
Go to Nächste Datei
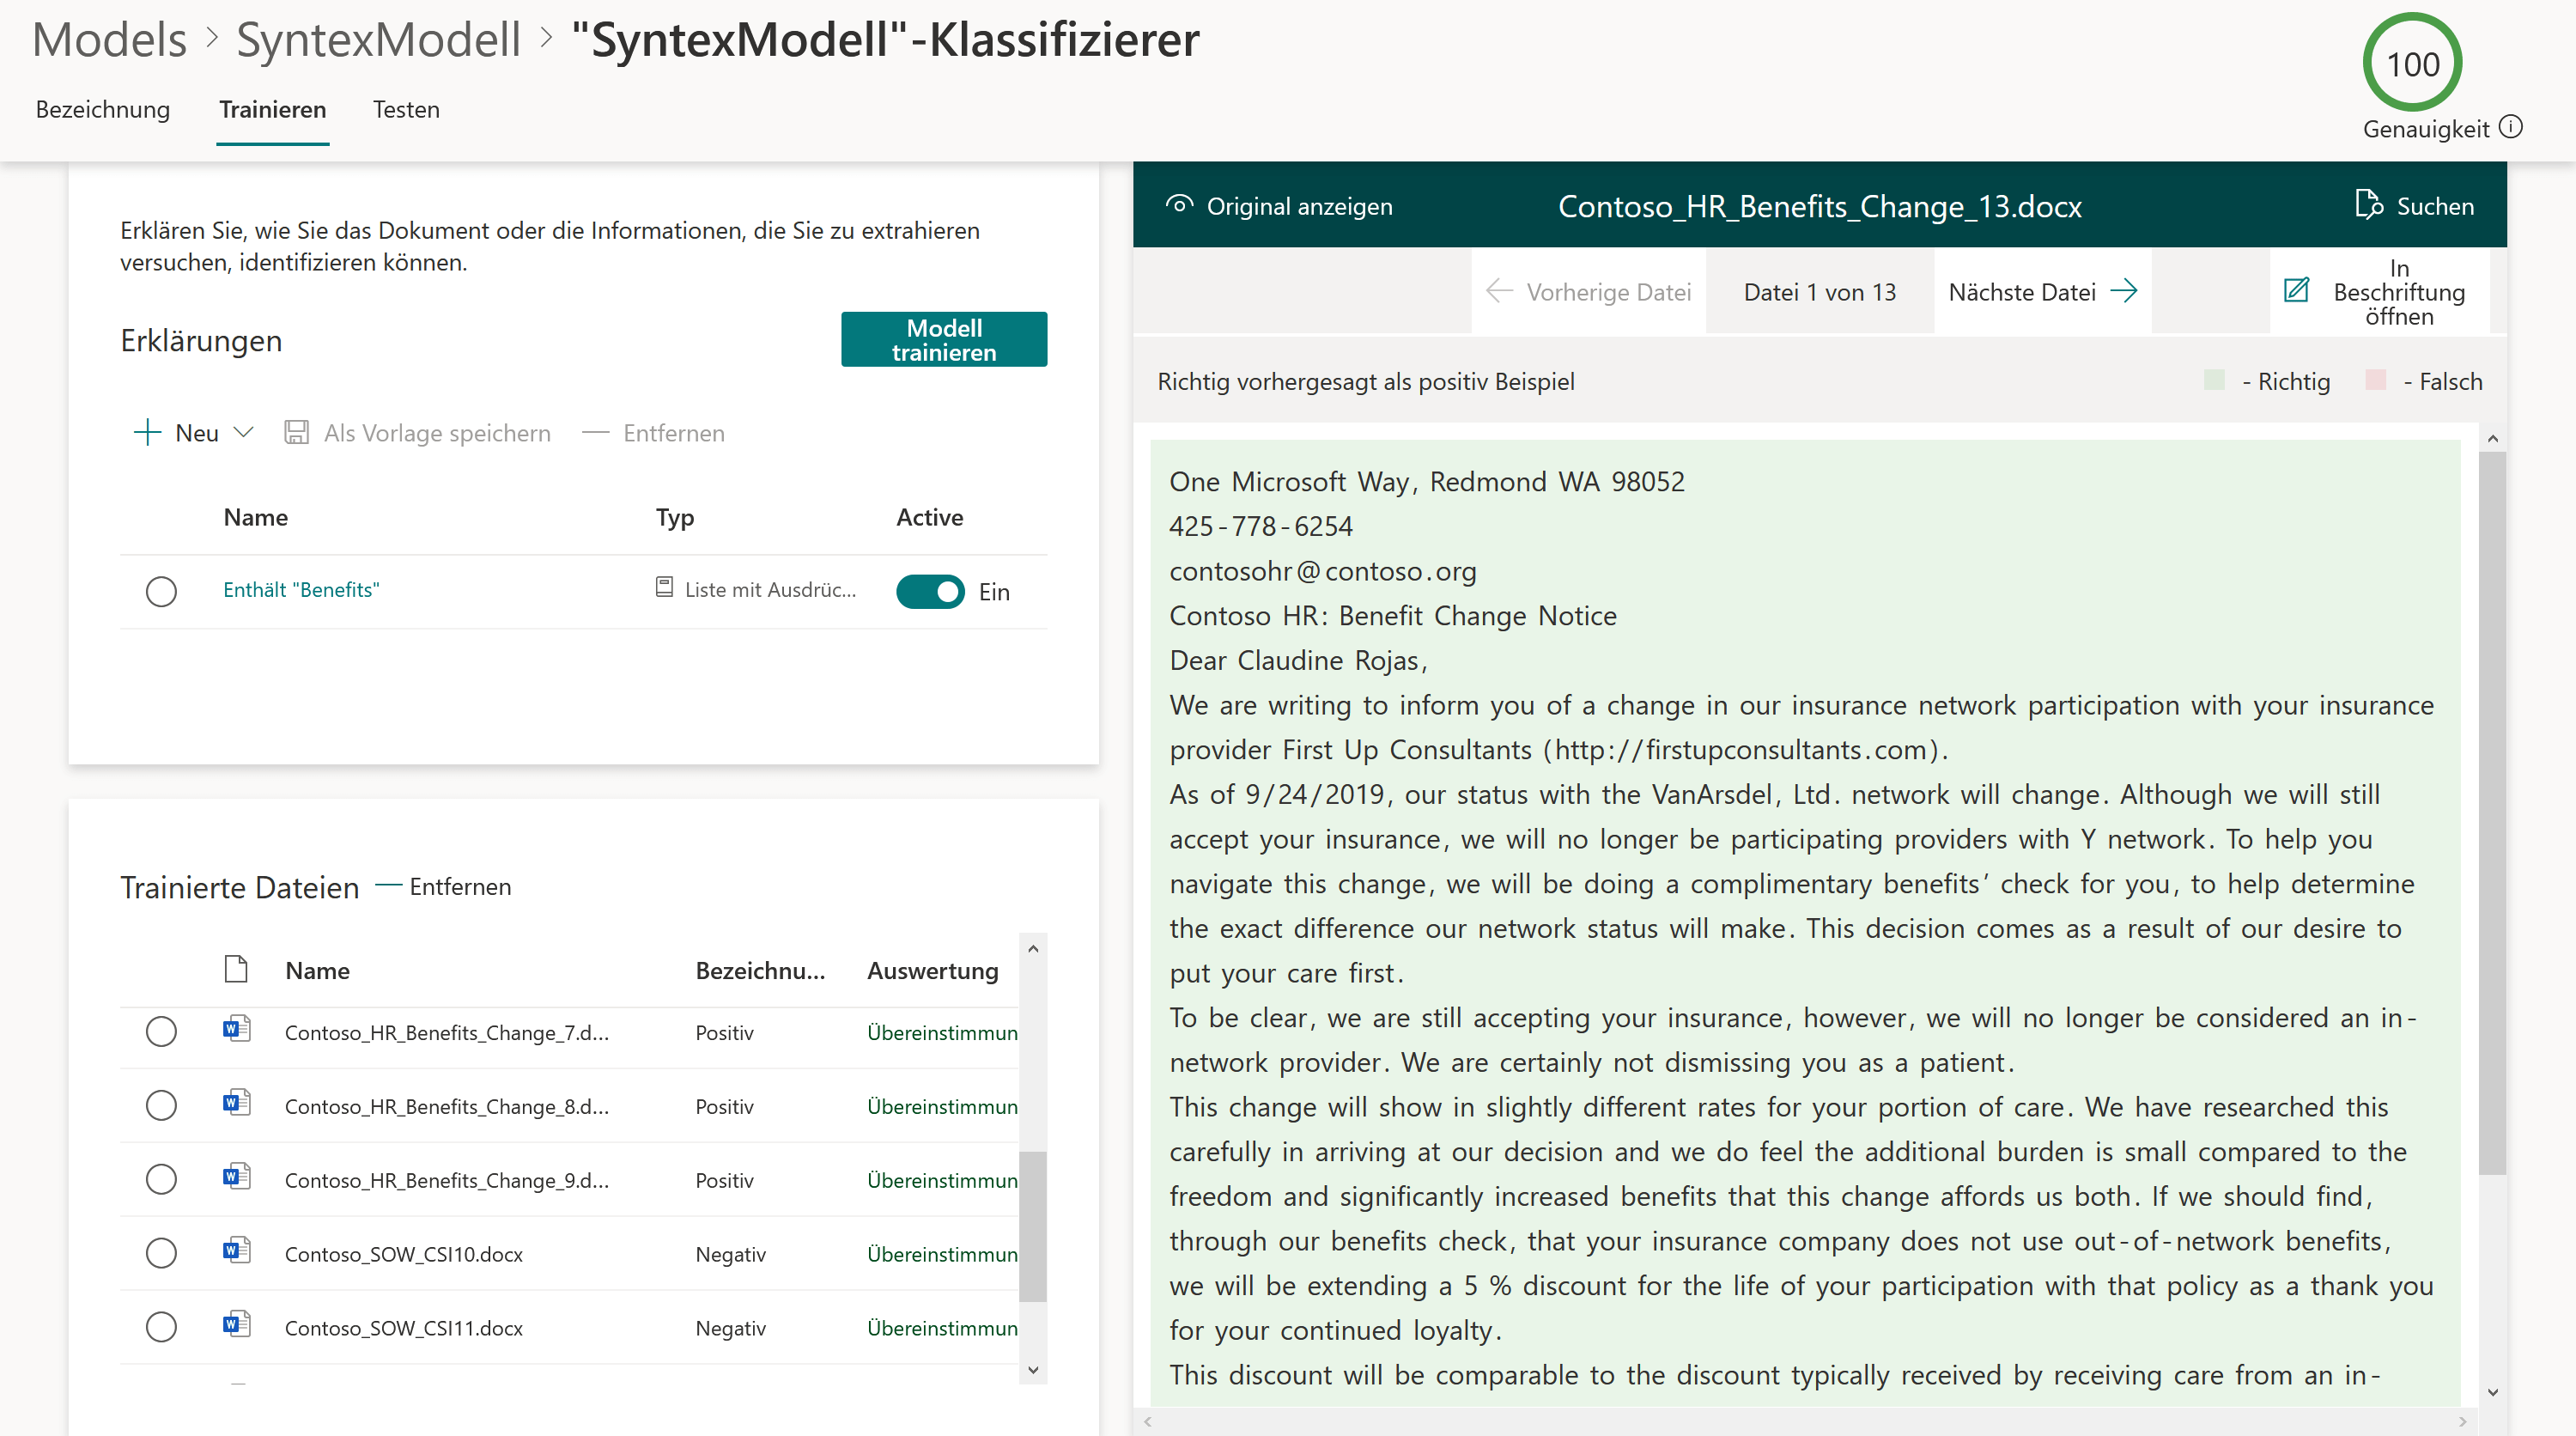(2043, 291)
